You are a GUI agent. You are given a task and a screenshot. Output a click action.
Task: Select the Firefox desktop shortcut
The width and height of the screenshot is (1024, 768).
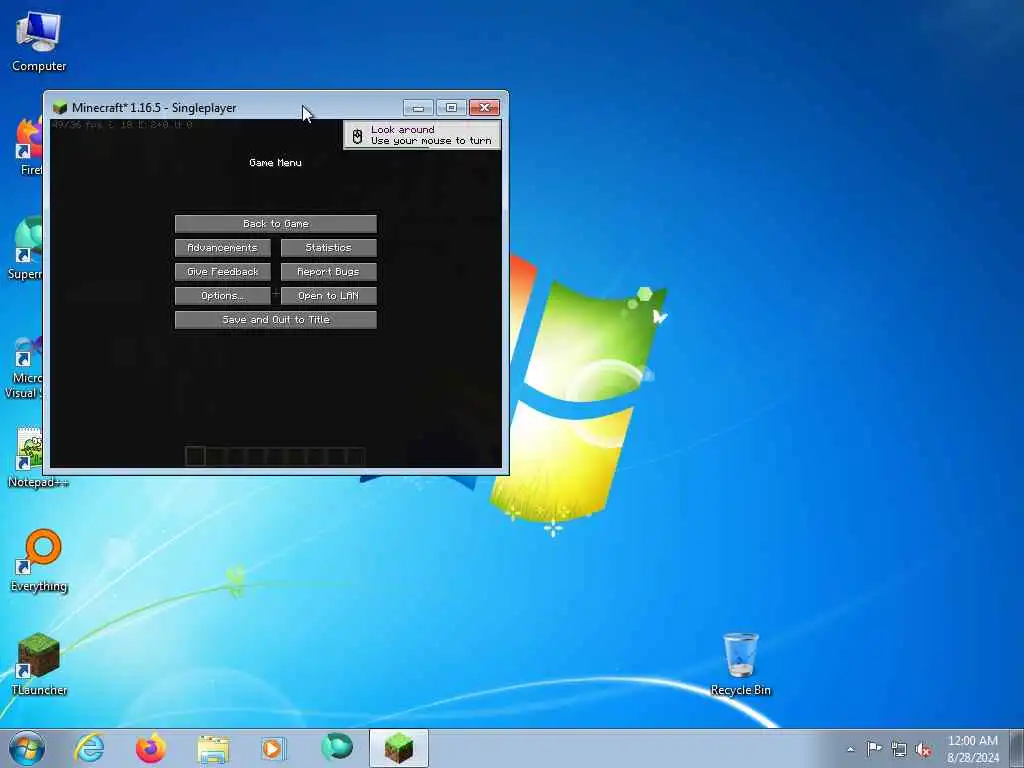[29, 146]
